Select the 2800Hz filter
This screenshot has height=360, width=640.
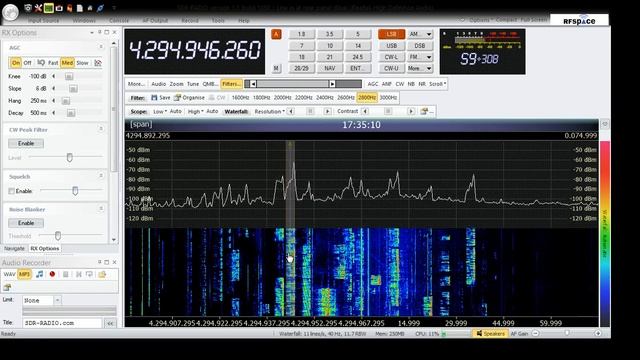(x=367, y=98)
